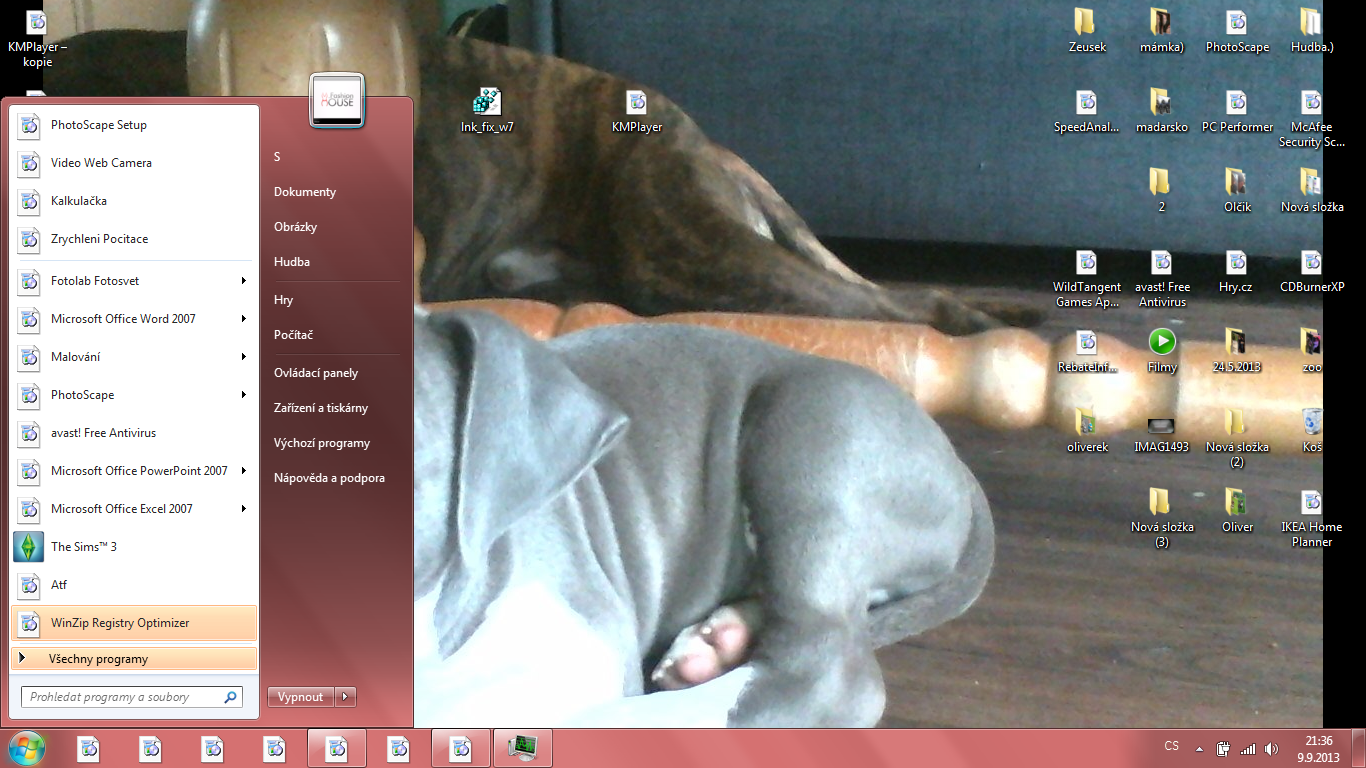This screenshot has height=768, width=1366.
Task: Open Zařízení a tiskárny
Action: point(321,408)
